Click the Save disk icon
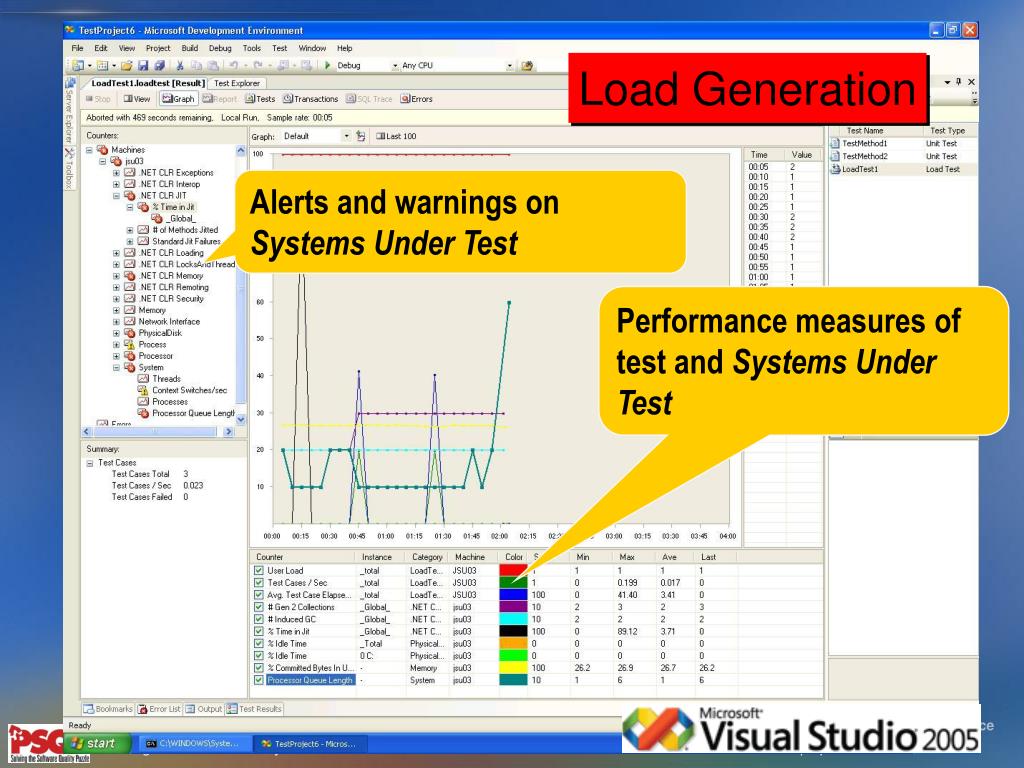This screenshot has height=768, width=1024. tap(143, 65)
